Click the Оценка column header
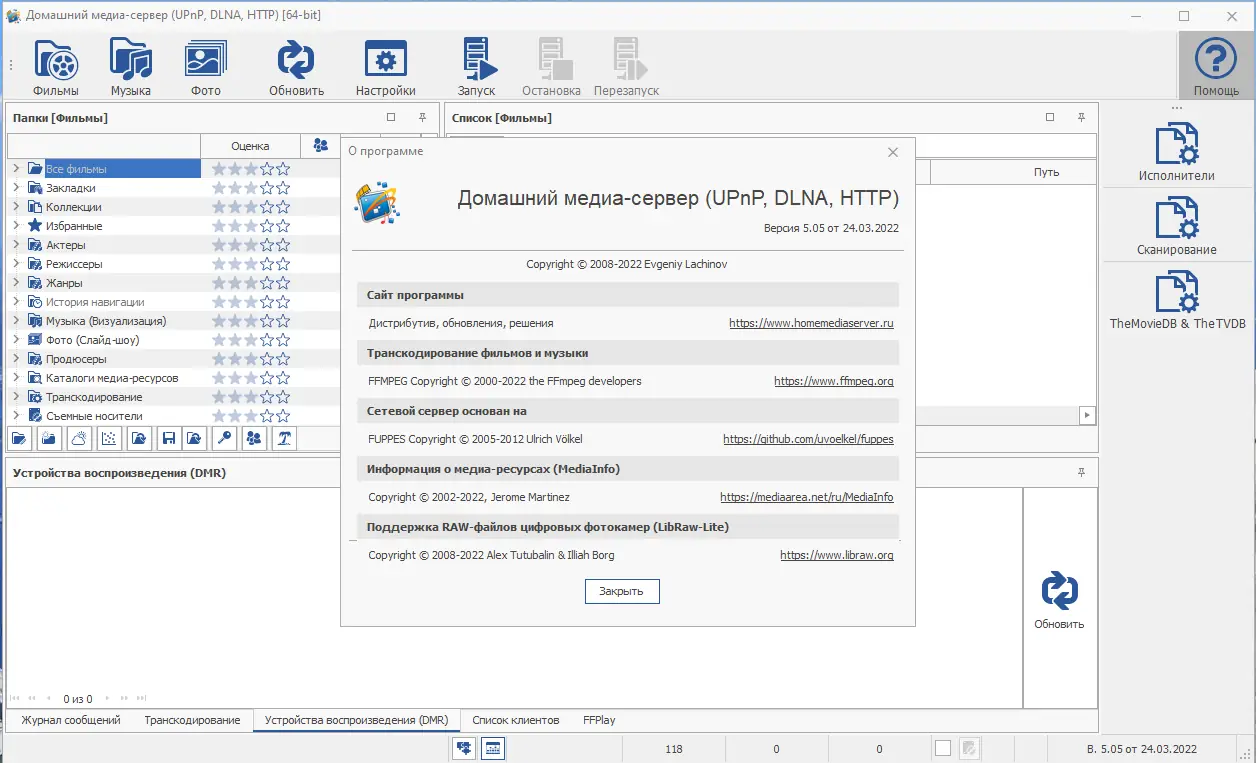The image size is (1256, 763). [250, 146]
